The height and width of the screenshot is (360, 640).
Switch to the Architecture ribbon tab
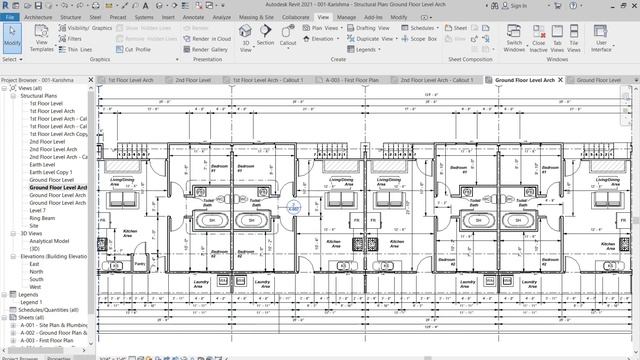pos(38,17)
